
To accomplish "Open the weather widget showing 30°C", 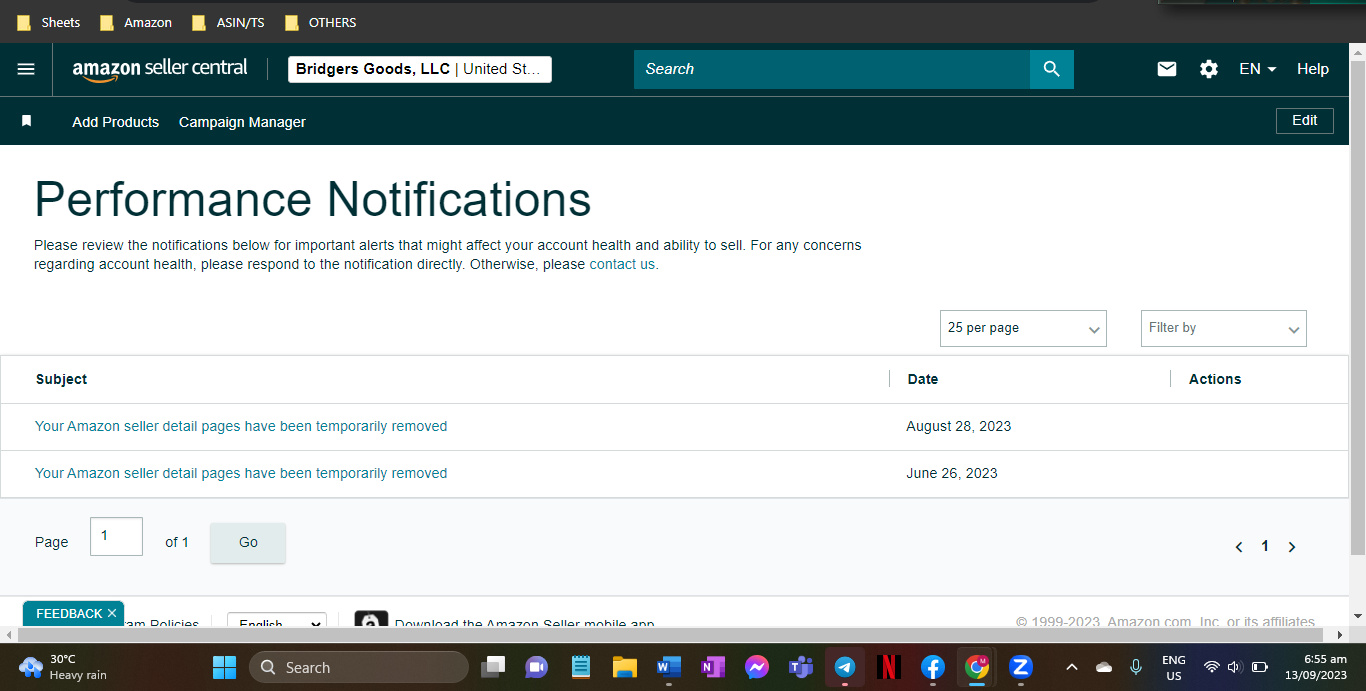I will tap(62, 667).
